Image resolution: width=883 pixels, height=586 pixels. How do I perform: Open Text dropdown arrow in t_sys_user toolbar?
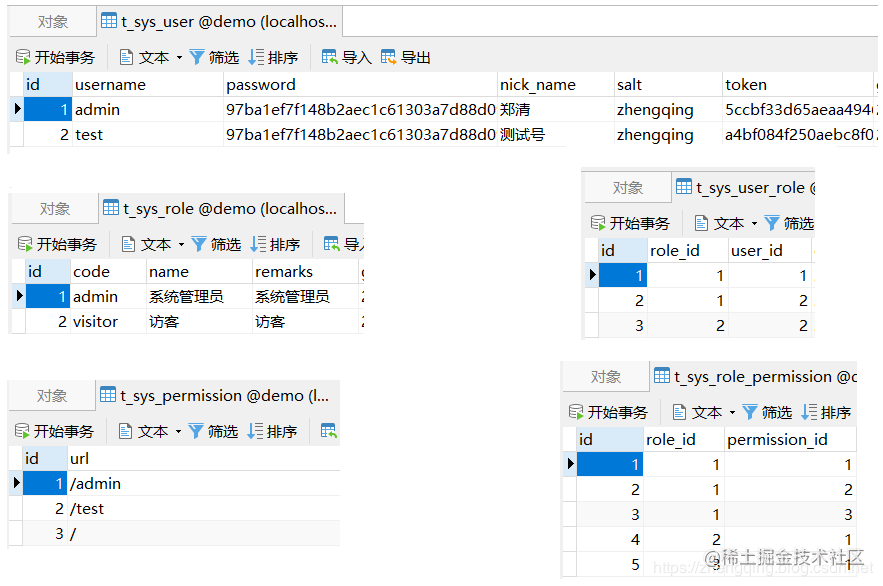179,57
